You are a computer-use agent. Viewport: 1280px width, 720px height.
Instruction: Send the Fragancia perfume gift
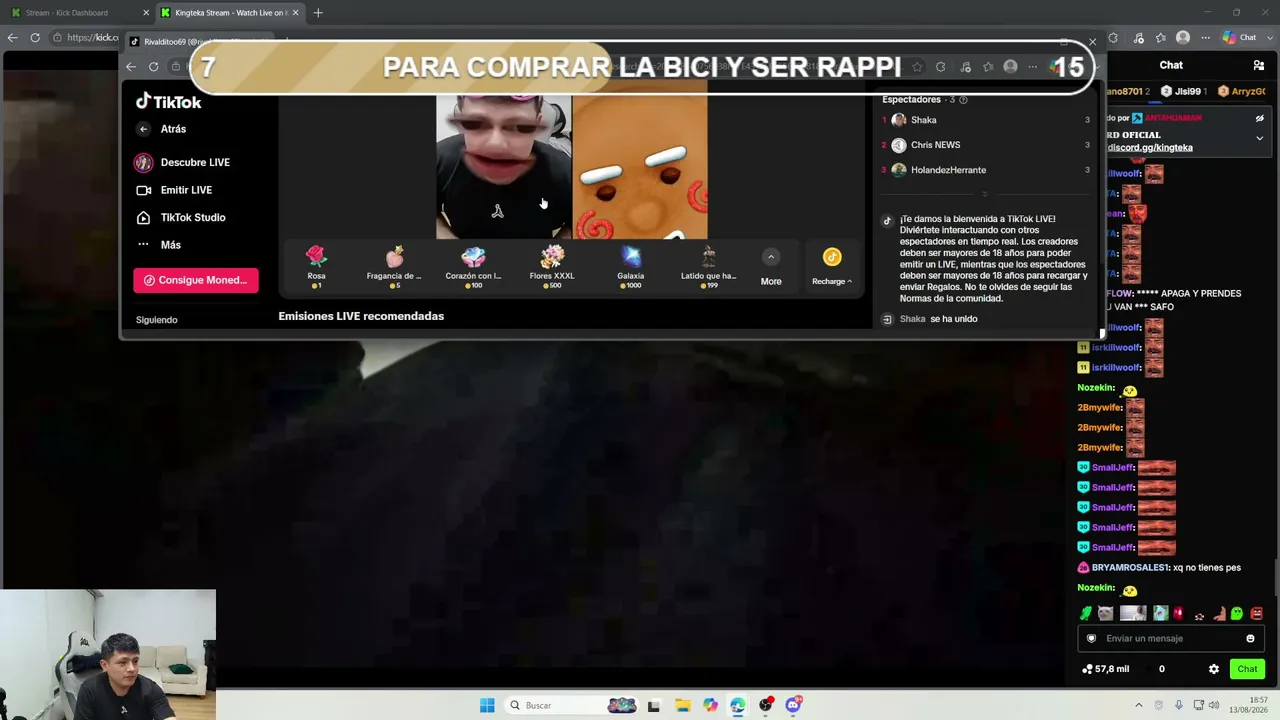[x=394, y=266]
